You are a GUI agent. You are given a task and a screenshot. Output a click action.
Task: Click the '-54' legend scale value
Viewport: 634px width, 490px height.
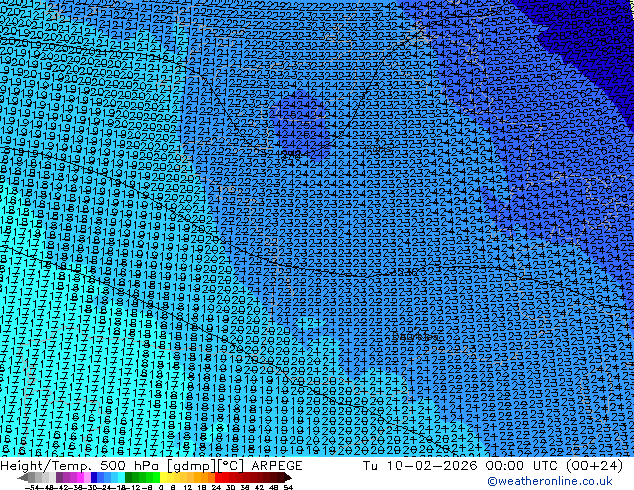(32, 488)
